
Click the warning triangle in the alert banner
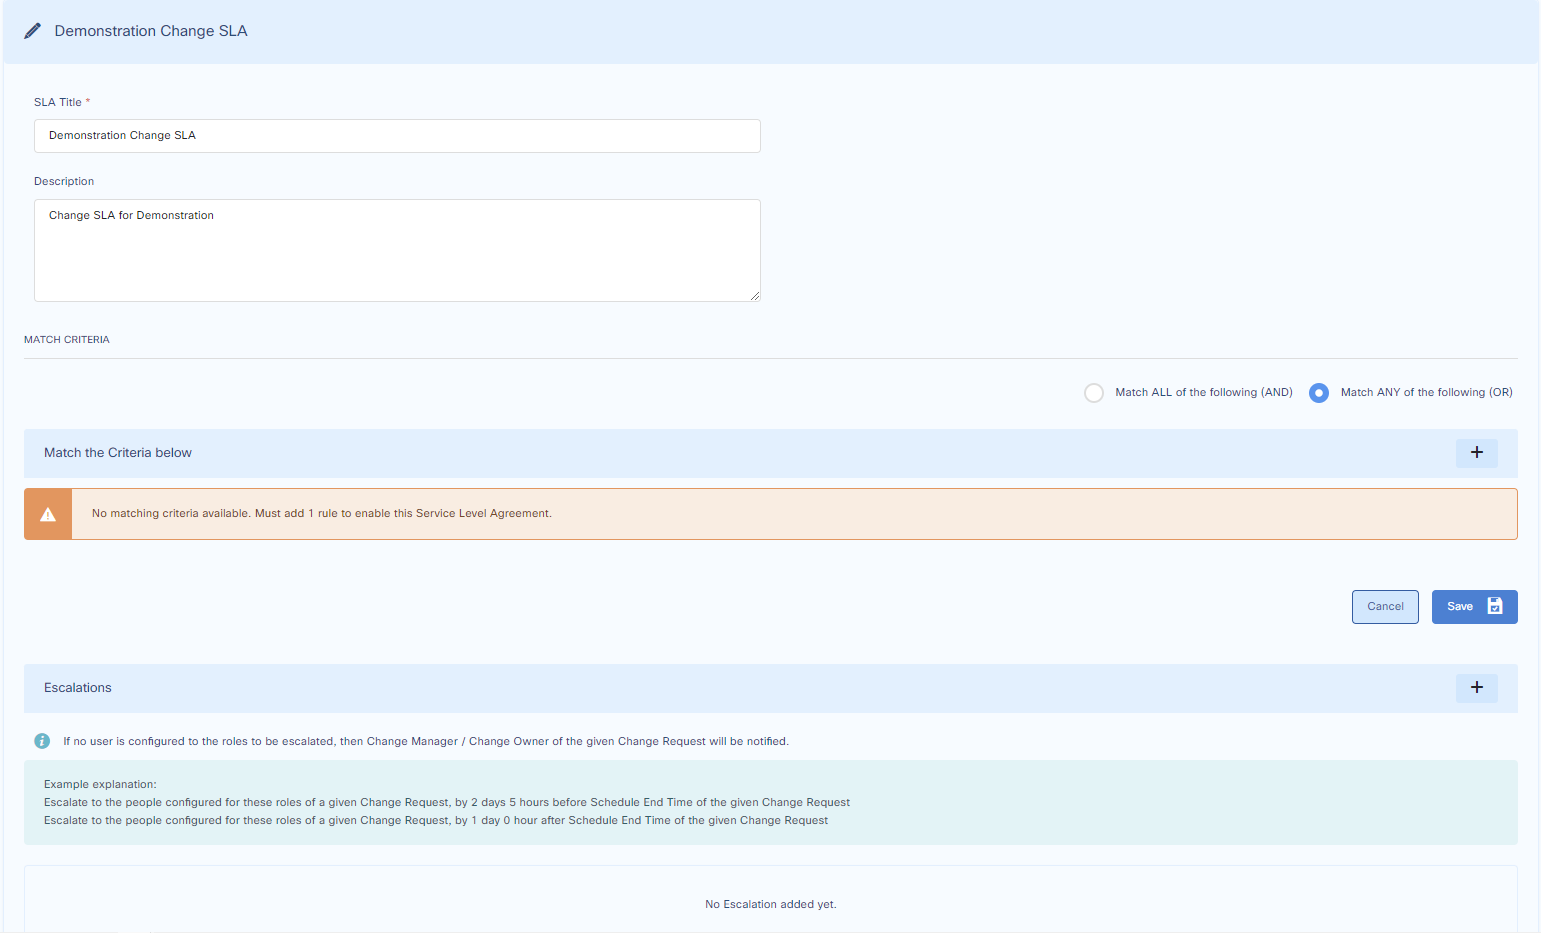click(x=47, y=513)
